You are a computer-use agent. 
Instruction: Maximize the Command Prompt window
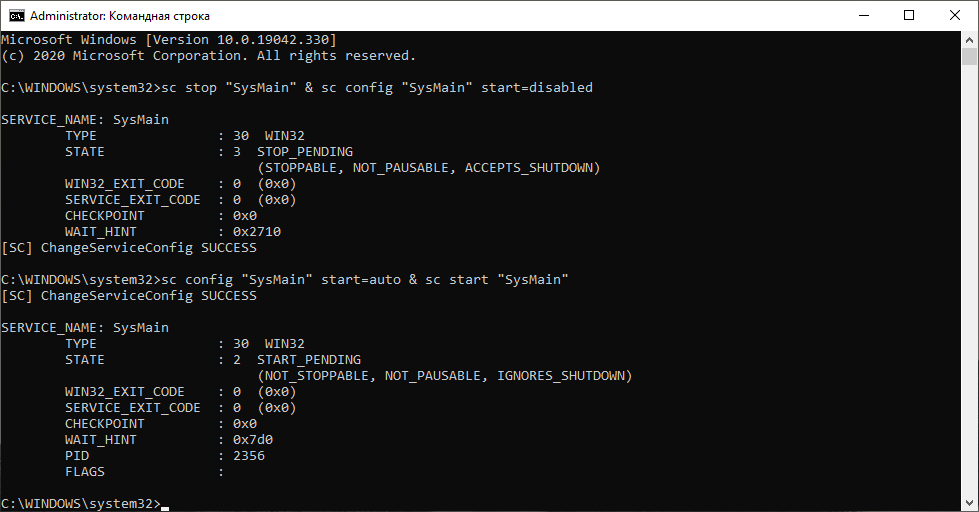click(x=908, y=15)
